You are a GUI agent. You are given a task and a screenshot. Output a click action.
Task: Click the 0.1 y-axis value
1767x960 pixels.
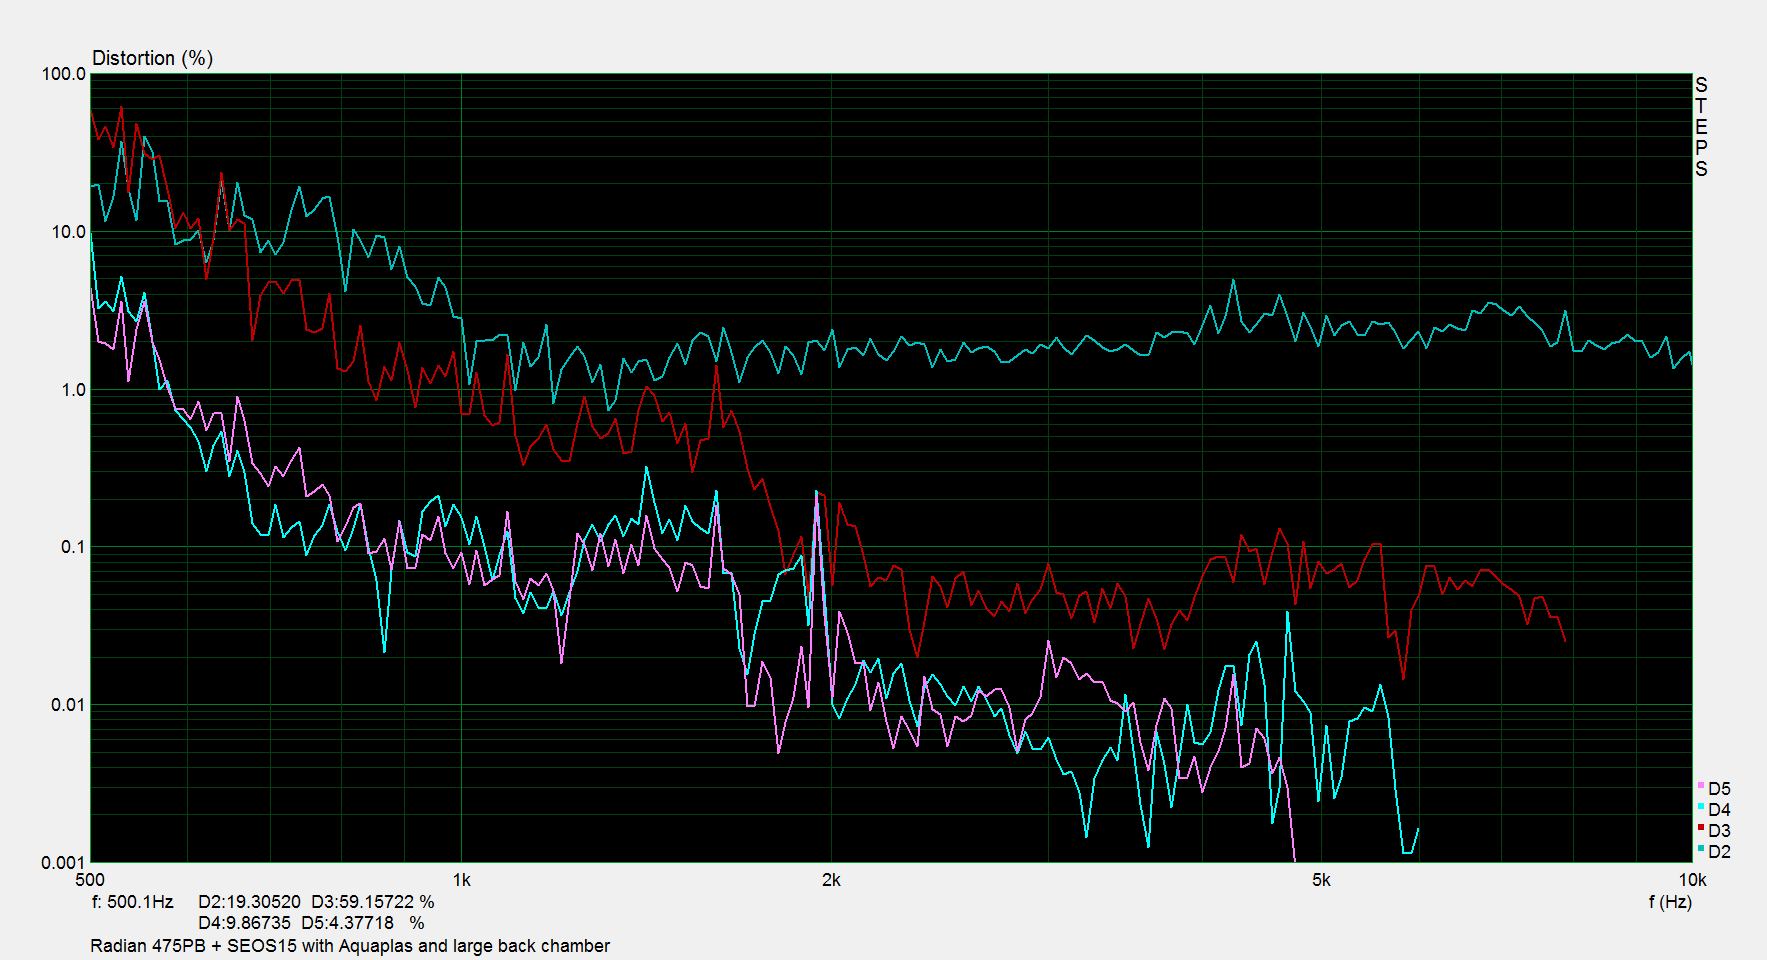coord(73,547)
